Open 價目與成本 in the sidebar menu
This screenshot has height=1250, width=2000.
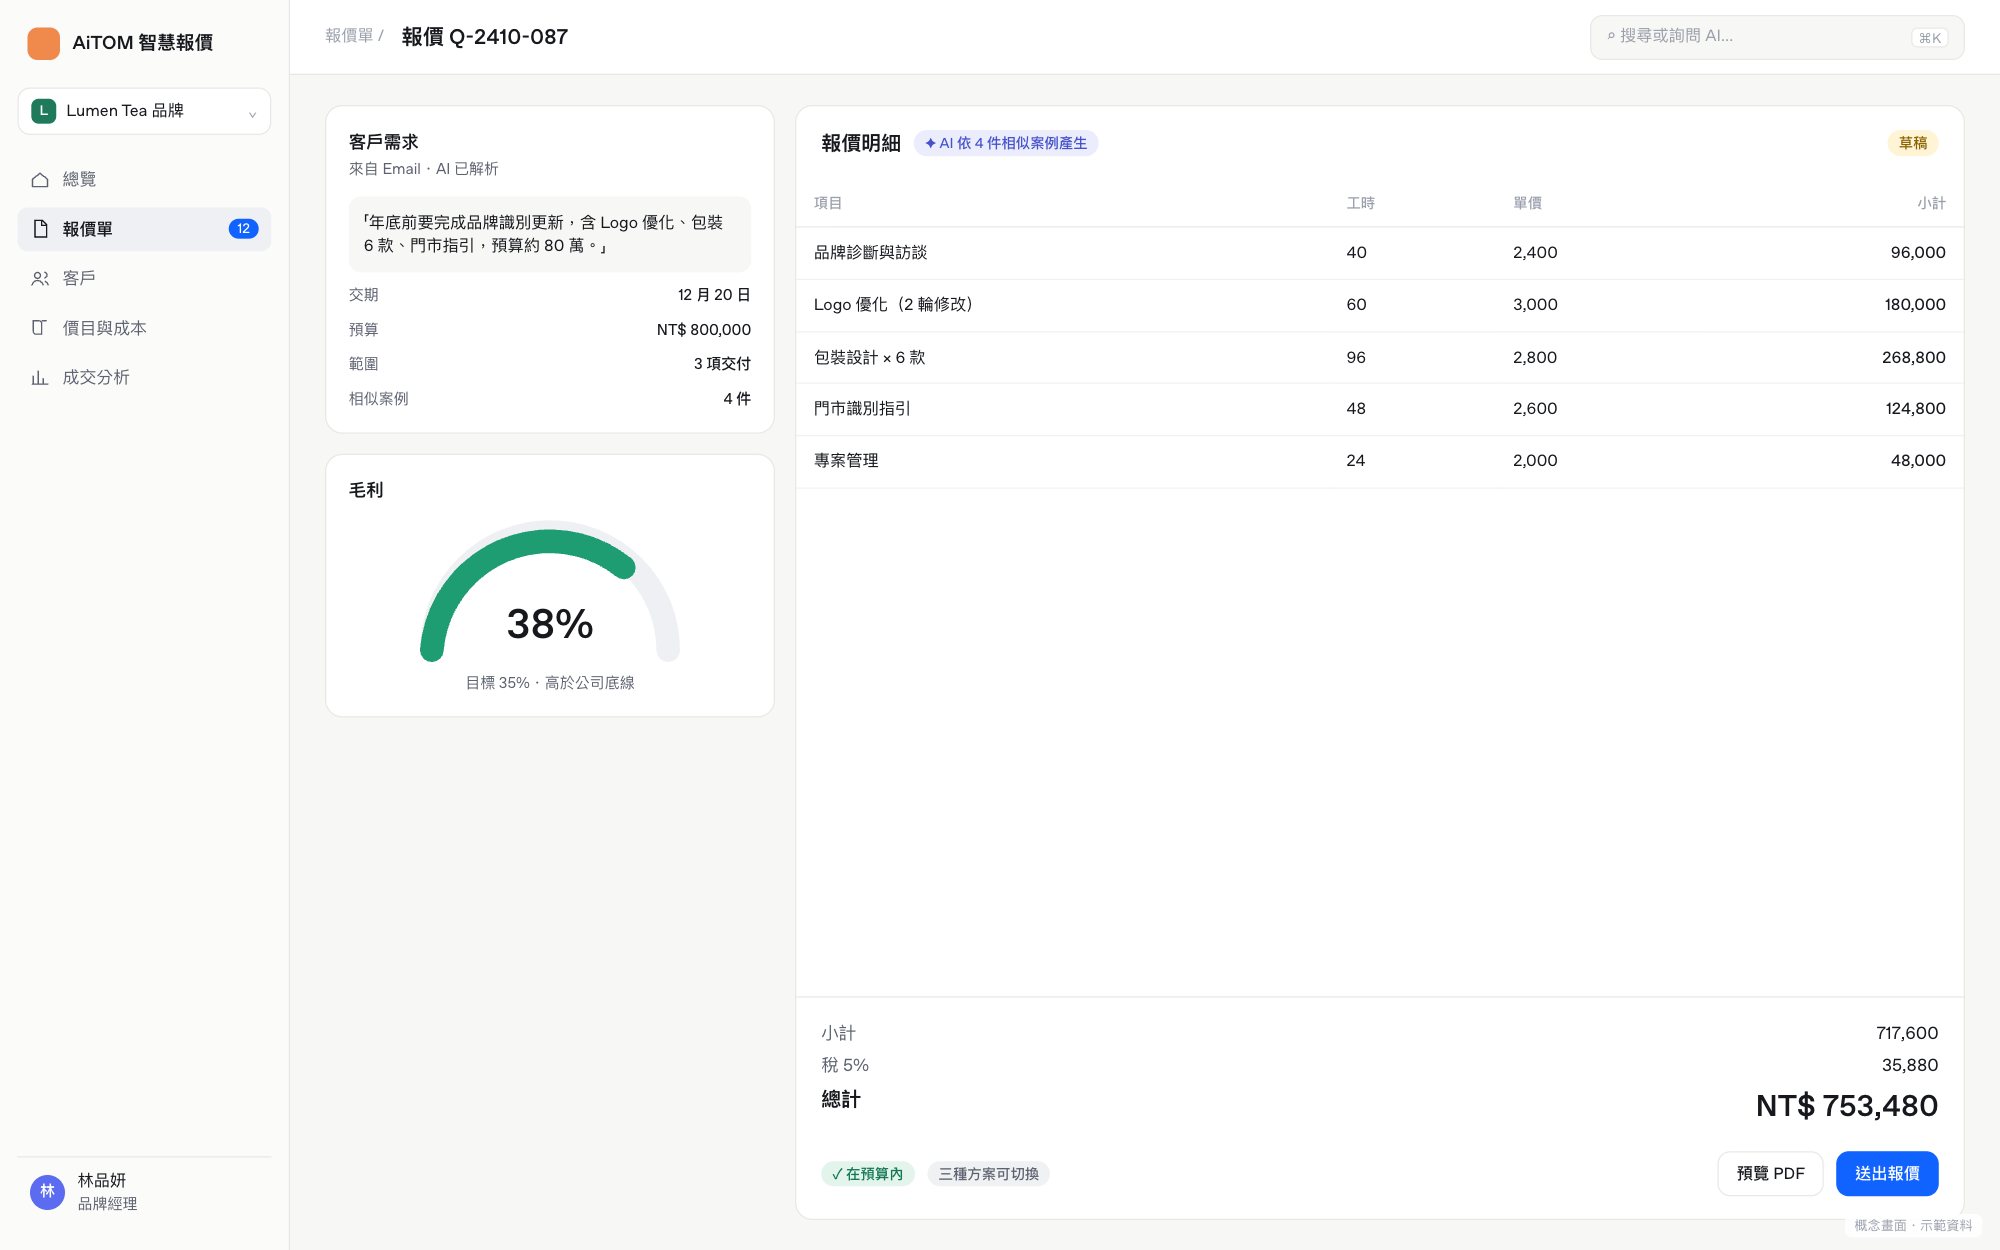tap(144, 328)
